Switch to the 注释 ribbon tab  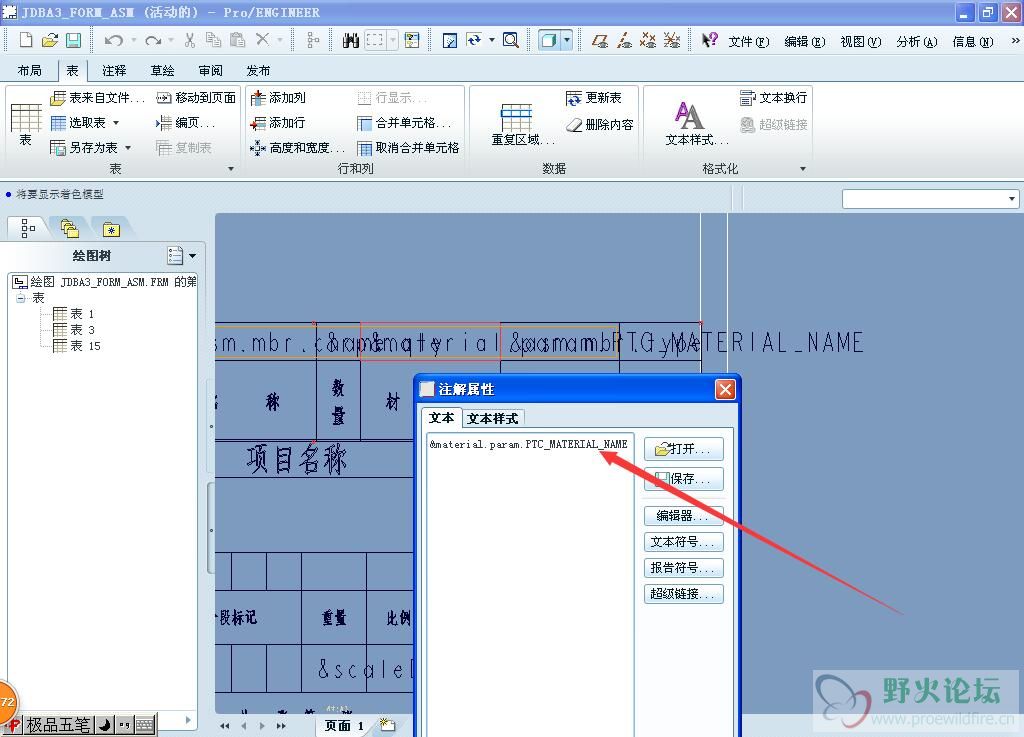coord(114,71)
